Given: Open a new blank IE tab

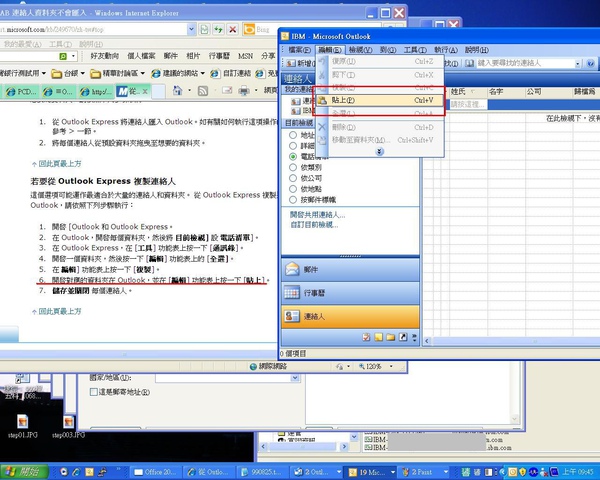Looking at the screenshot, I should pos(158,91).
